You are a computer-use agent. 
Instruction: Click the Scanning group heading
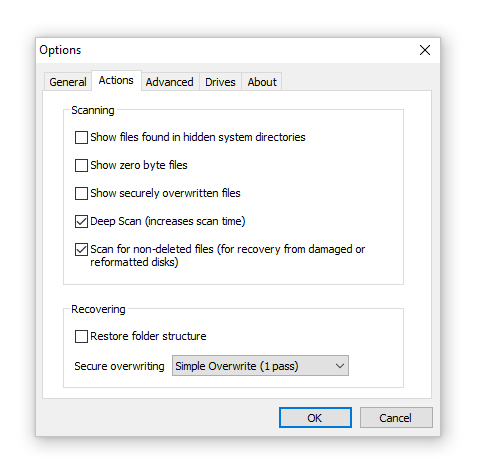tap(93, 110)
